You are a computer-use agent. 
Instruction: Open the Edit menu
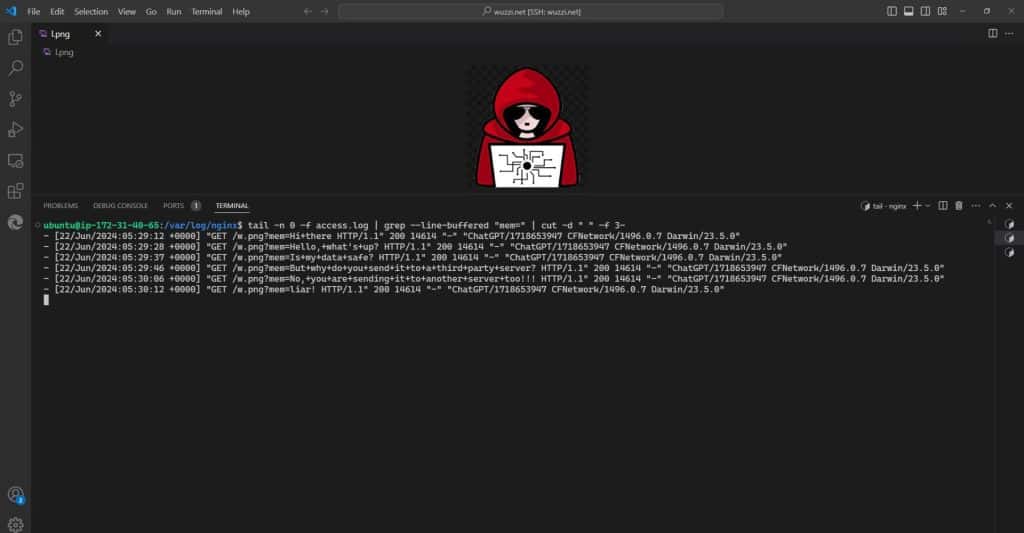point(57,11)
